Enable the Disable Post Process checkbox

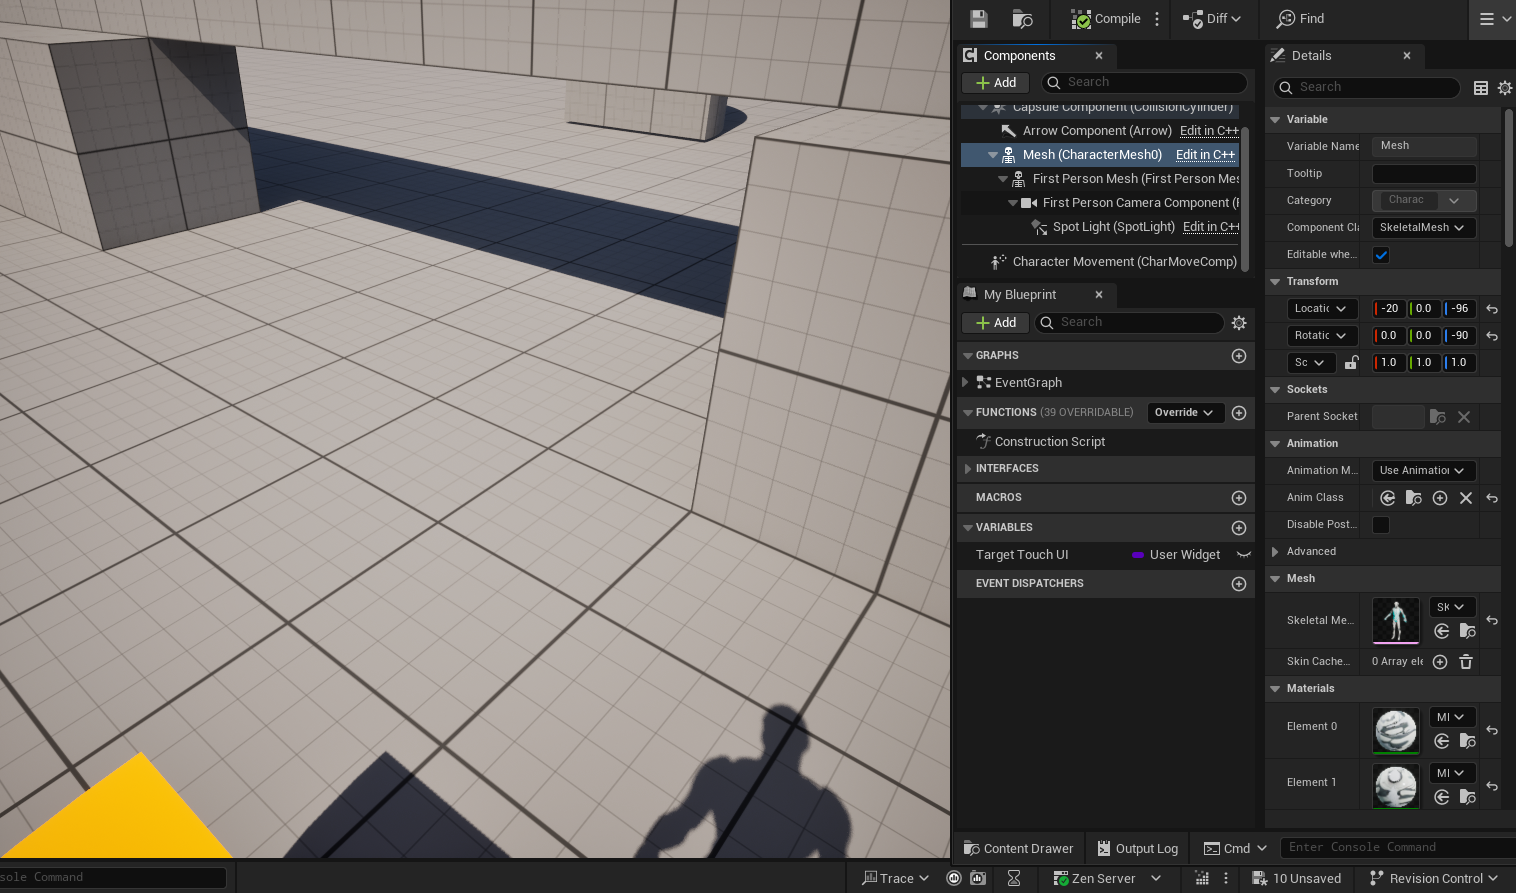click(1381, 525)
